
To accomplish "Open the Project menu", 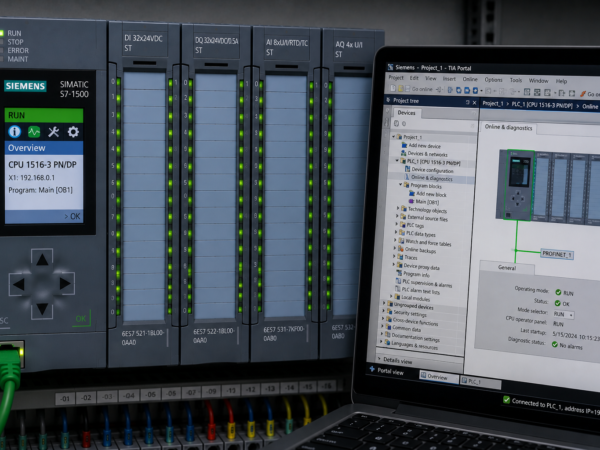I will (396, 78).
